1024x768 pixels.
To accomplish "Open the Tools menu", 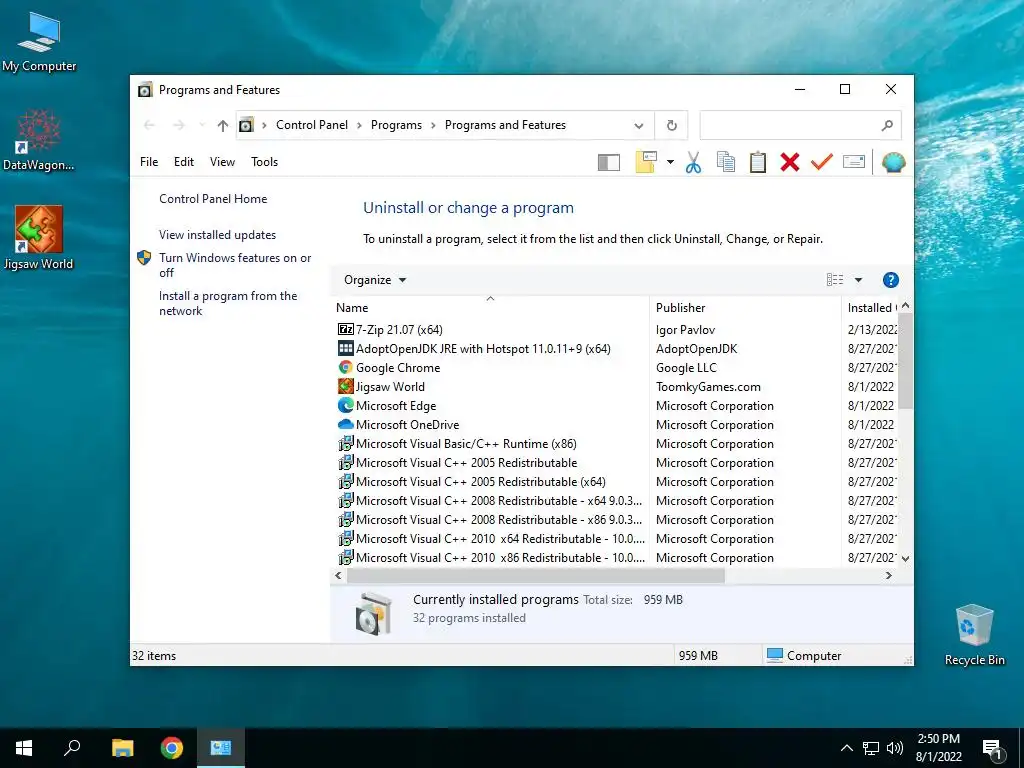I will click(264, 162).
